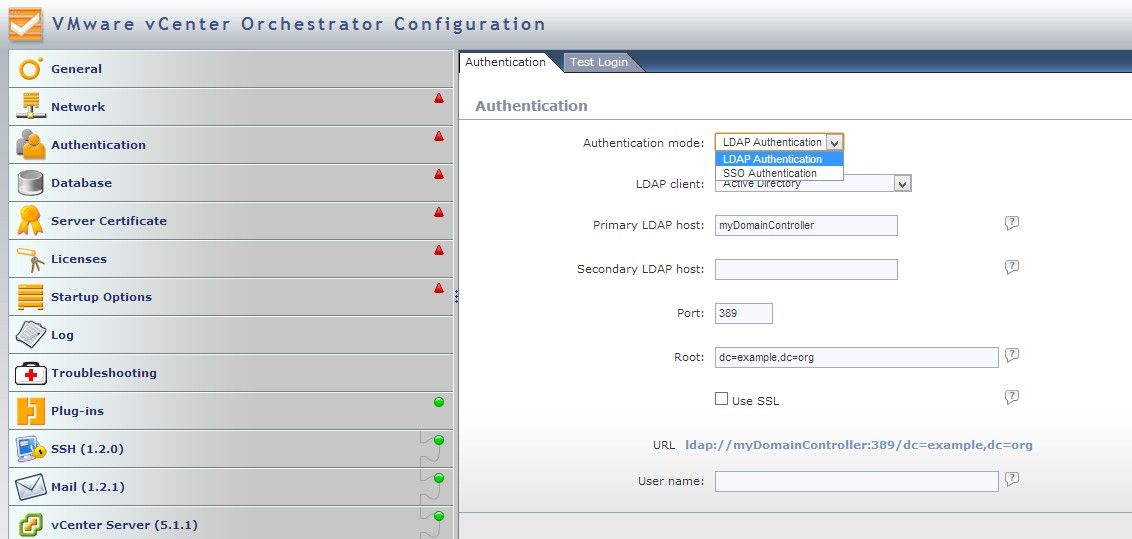
Task: Click the Mail envelope icon
Action: (31, 487)
